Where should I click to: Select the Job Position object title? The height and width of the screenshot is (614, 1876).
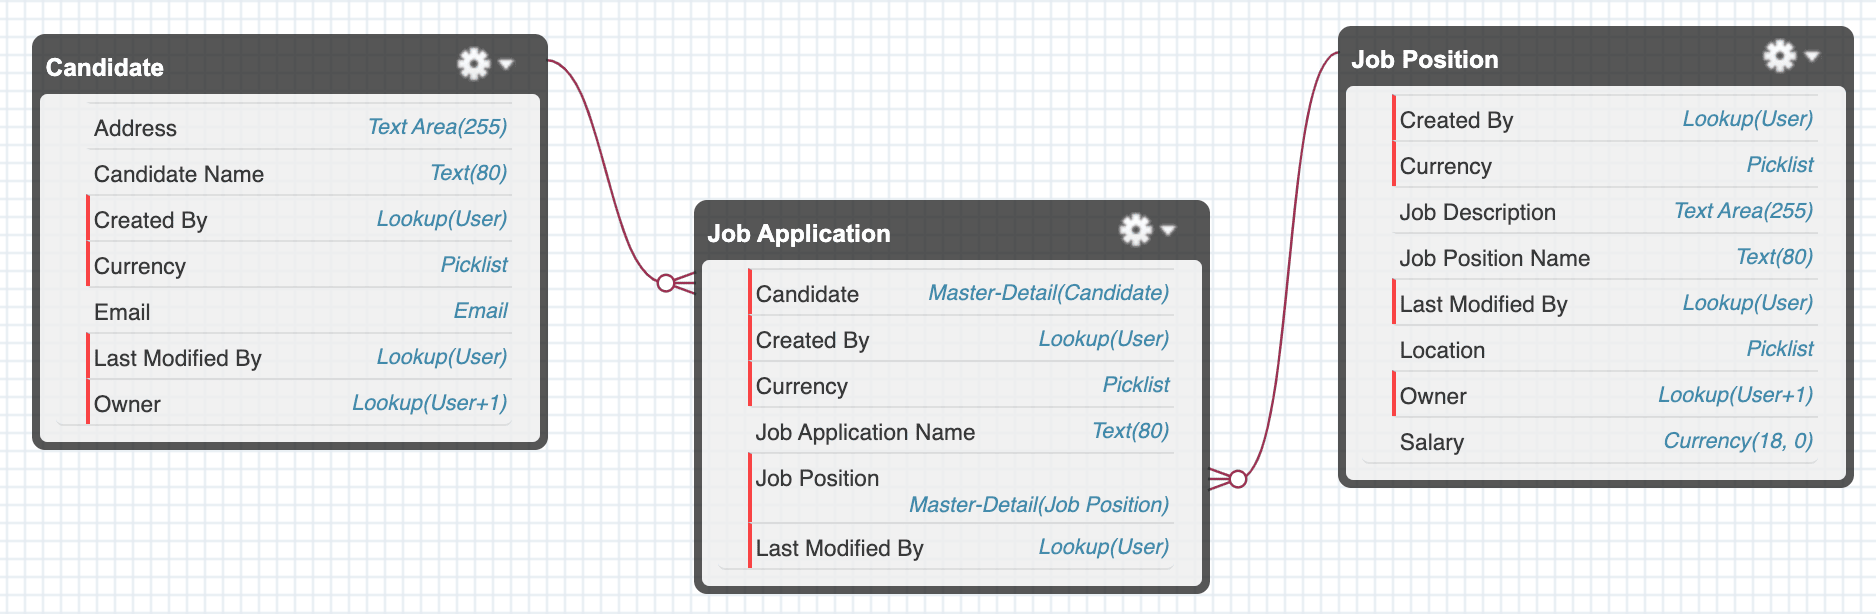[1424, 59]
